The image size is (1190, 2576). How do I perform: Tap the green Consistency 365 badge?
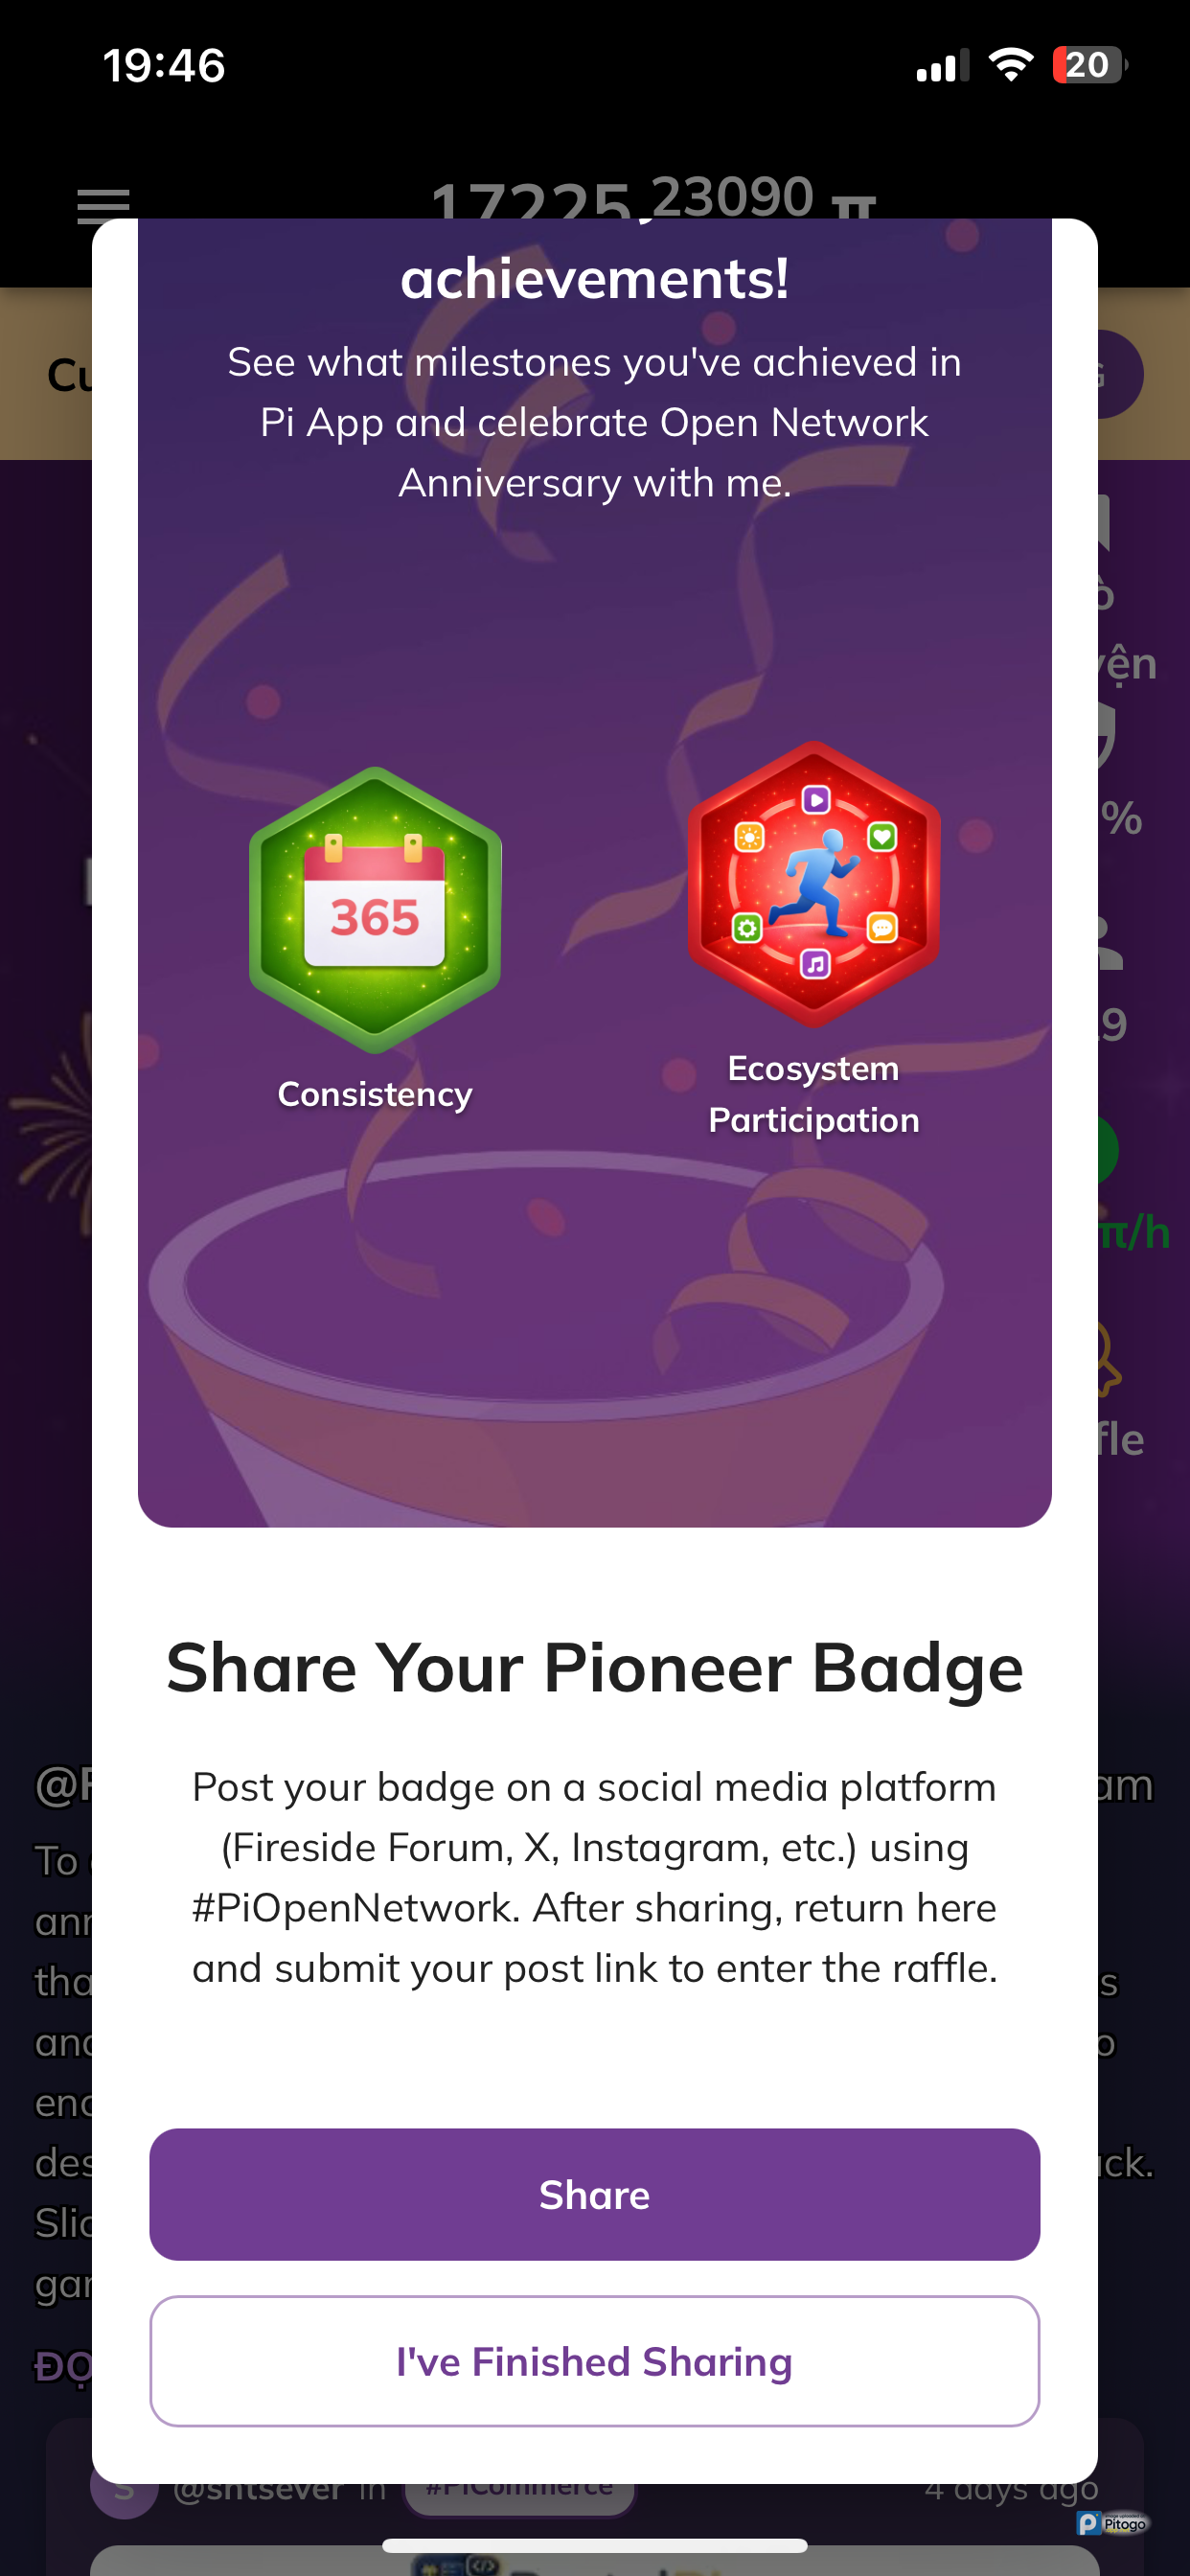click(x=375, y=910)
